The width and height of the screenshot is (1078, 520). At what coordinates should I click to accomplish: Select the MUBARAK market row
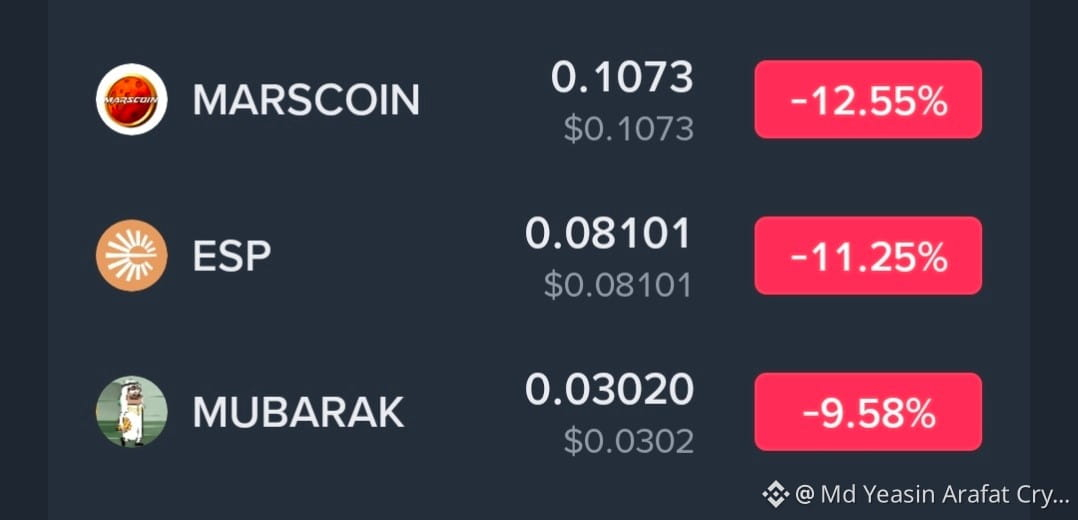click(x=539, y=412)
